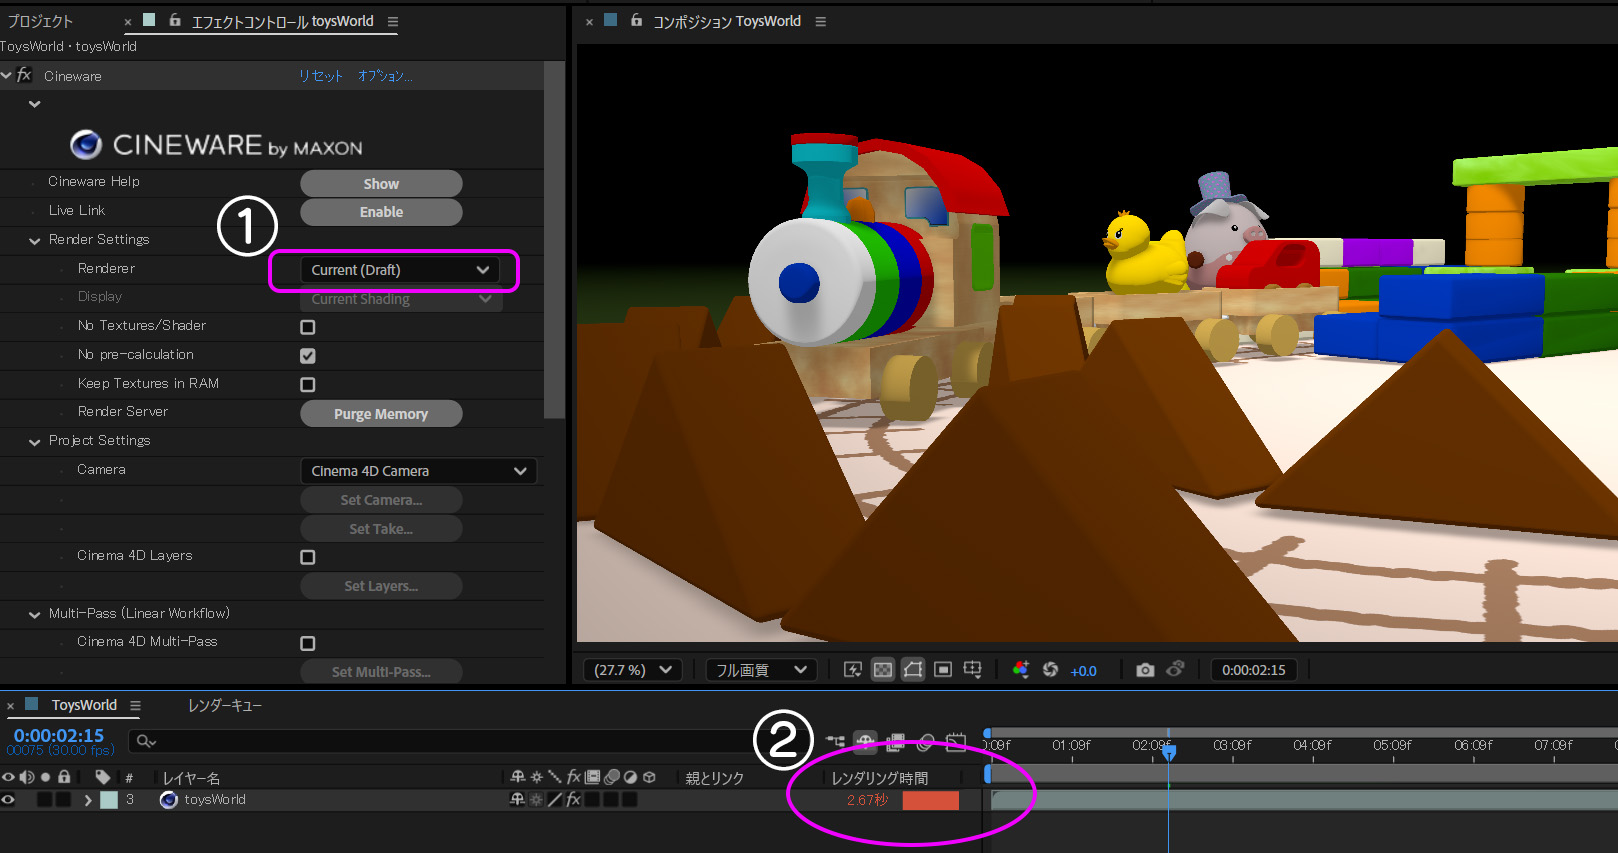The height and width of the screenshot is (853, 1618).
Task: Hide the toysWorld layer with eye toggle
Action: pyautogui.click(x=9, y=800)
